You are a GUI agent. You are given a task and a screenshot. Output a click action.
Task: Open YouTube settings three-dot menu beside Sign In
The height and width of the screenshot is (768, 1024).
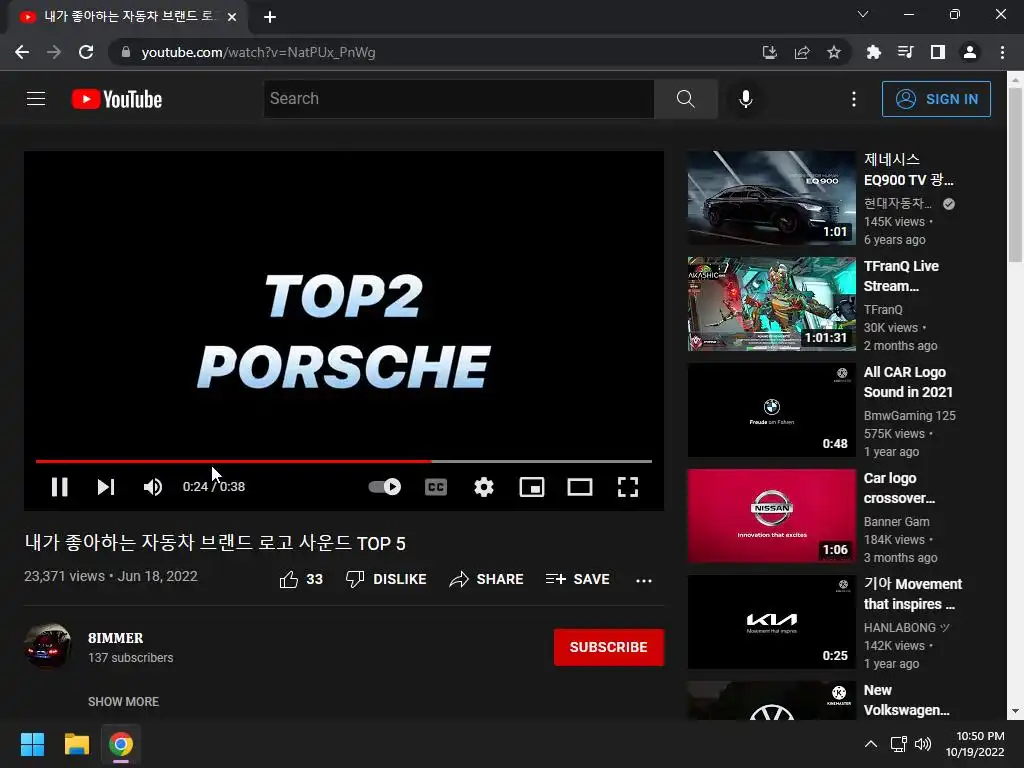coord(854,99)
